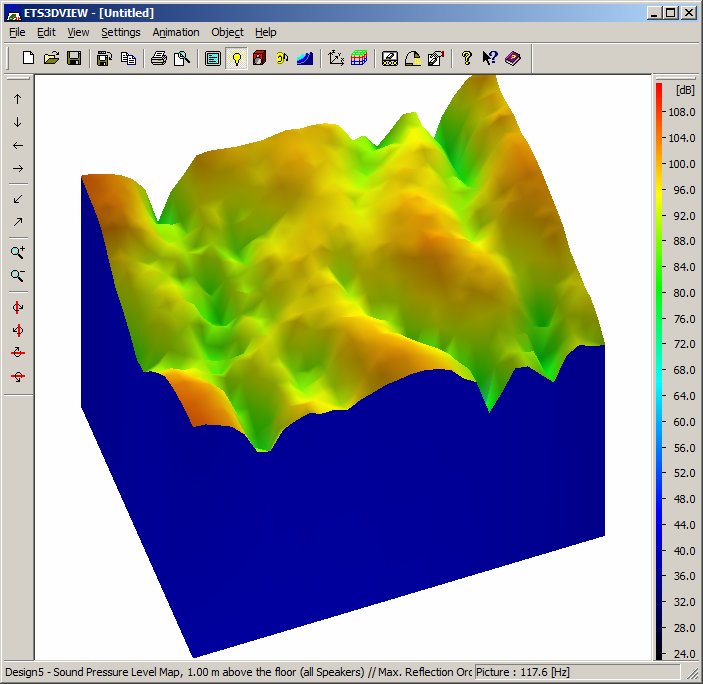Click the blue mapping surface icon
The height and width of the screenshot is (684, 703).
pyautogui.click(x=305, y=58)
